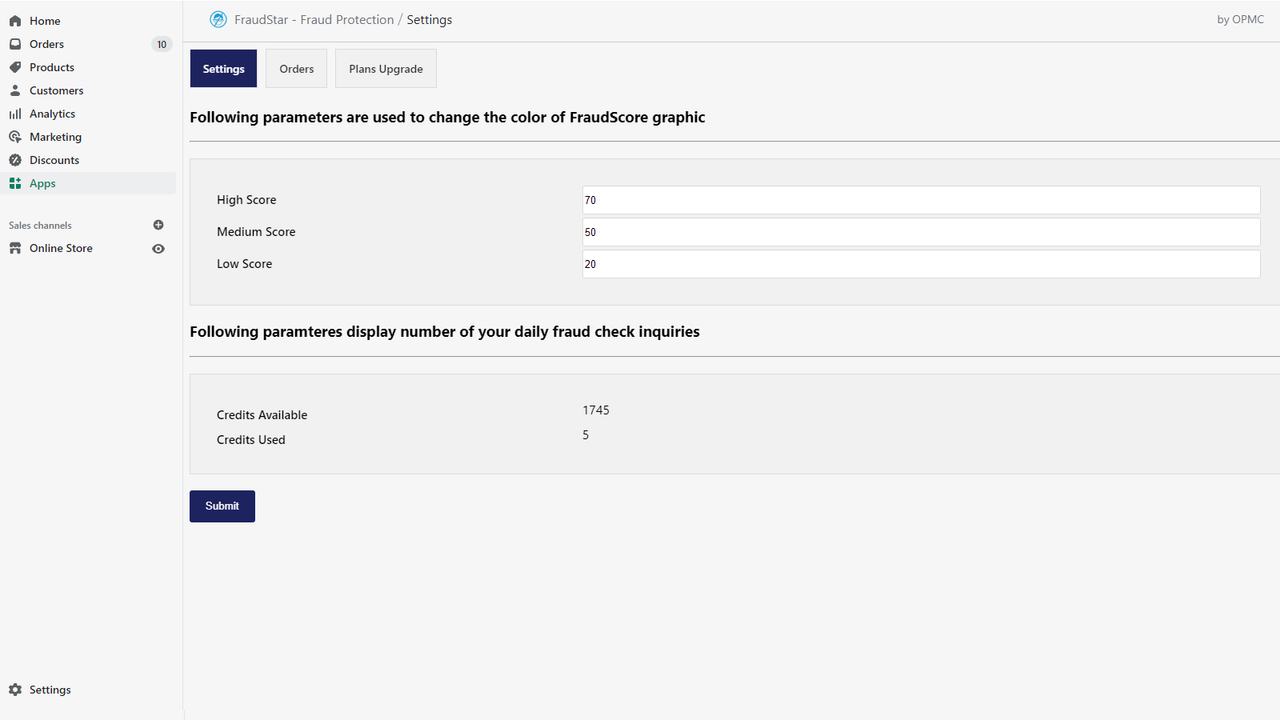Click the Discounts tag icon
Viewport: 1280px width, 720px height.
(15, 159)
